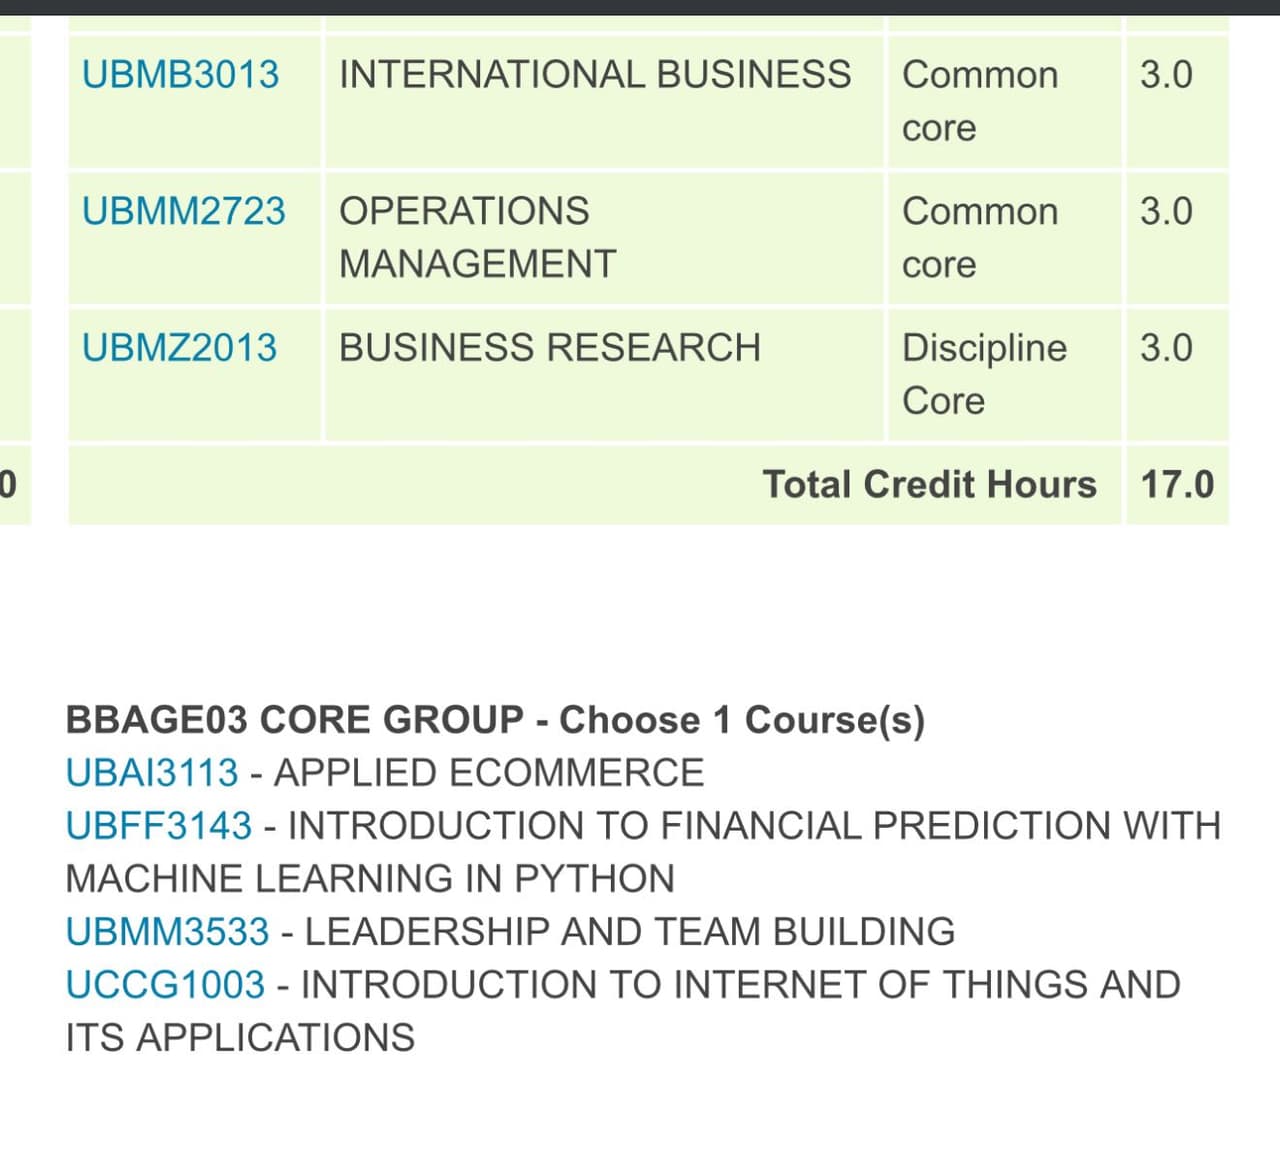Image resolution: width=1280 pixels, height=1173 pixels.
Task: Click the 3.0 credit value for Business Research
Action: click(x=1166, y=348)
